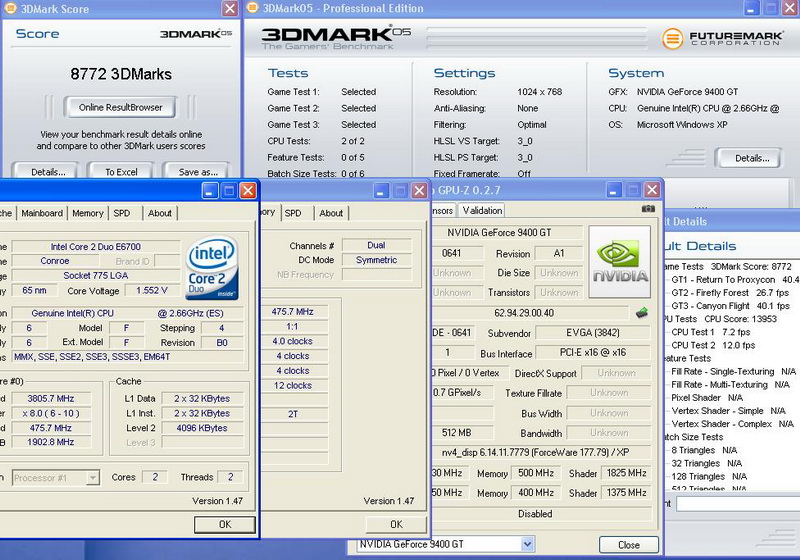Click the PCI-E x16 @ x16 bus field
The height and width of the screenshot is (560, 800).
593,352
